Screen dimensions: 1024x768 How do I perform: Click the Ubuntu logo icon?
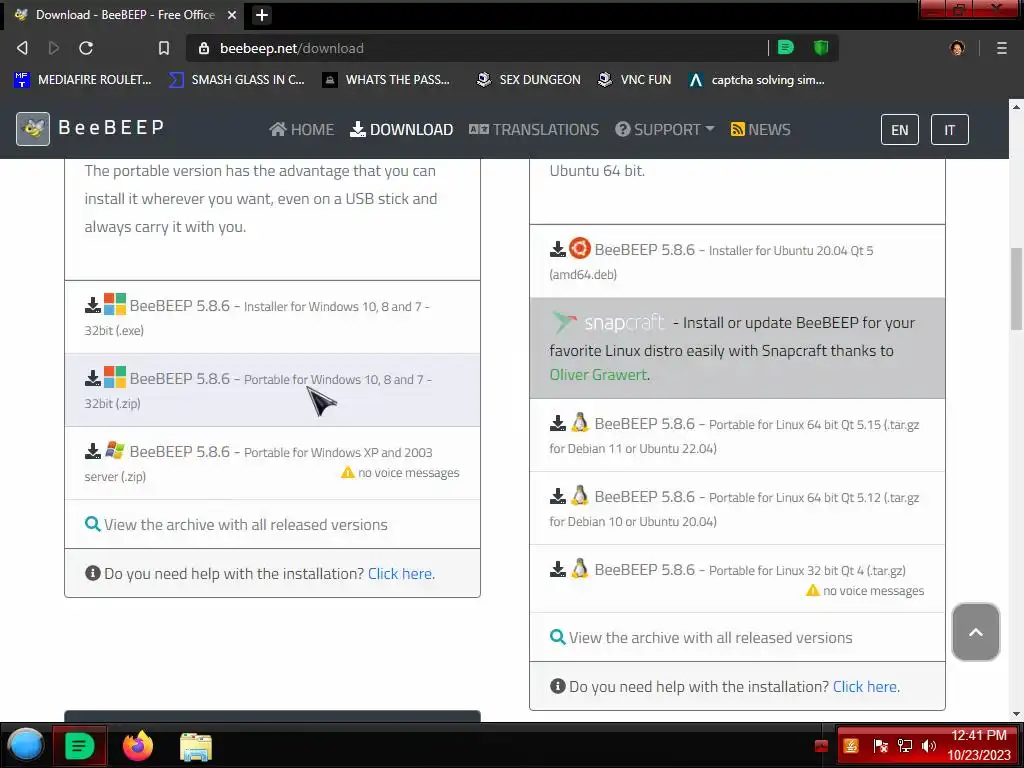point(580,249)
